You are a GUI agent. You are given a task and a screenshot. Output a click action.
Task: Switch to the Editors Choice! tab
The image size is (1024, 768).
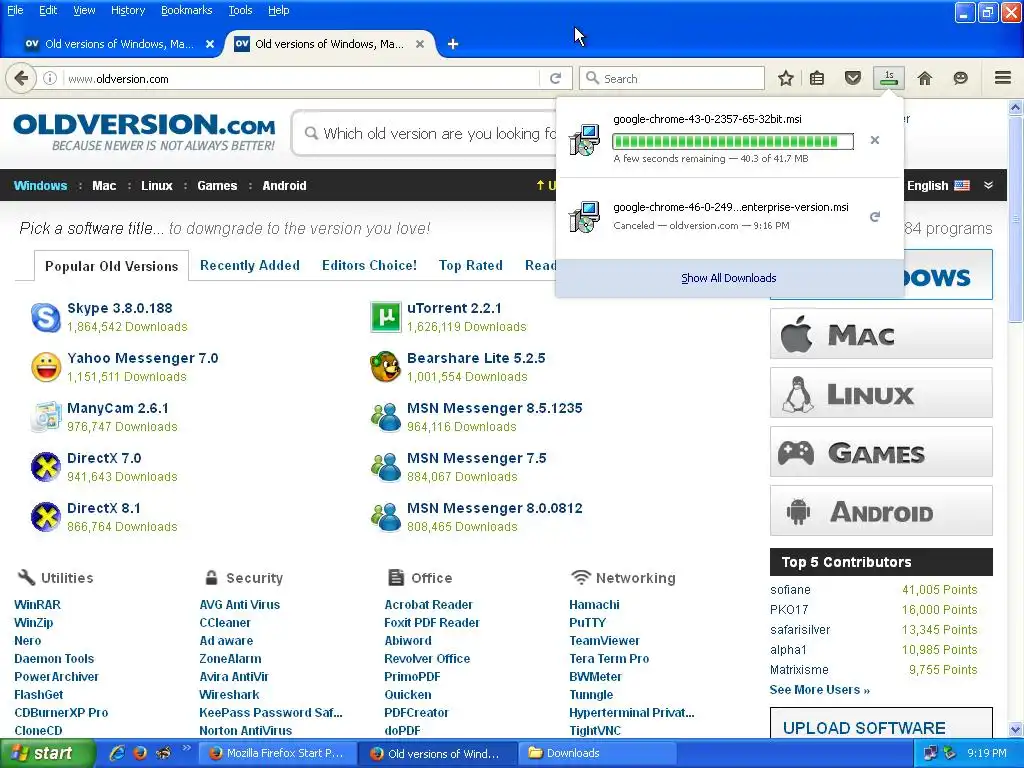(x=369, y=265)
